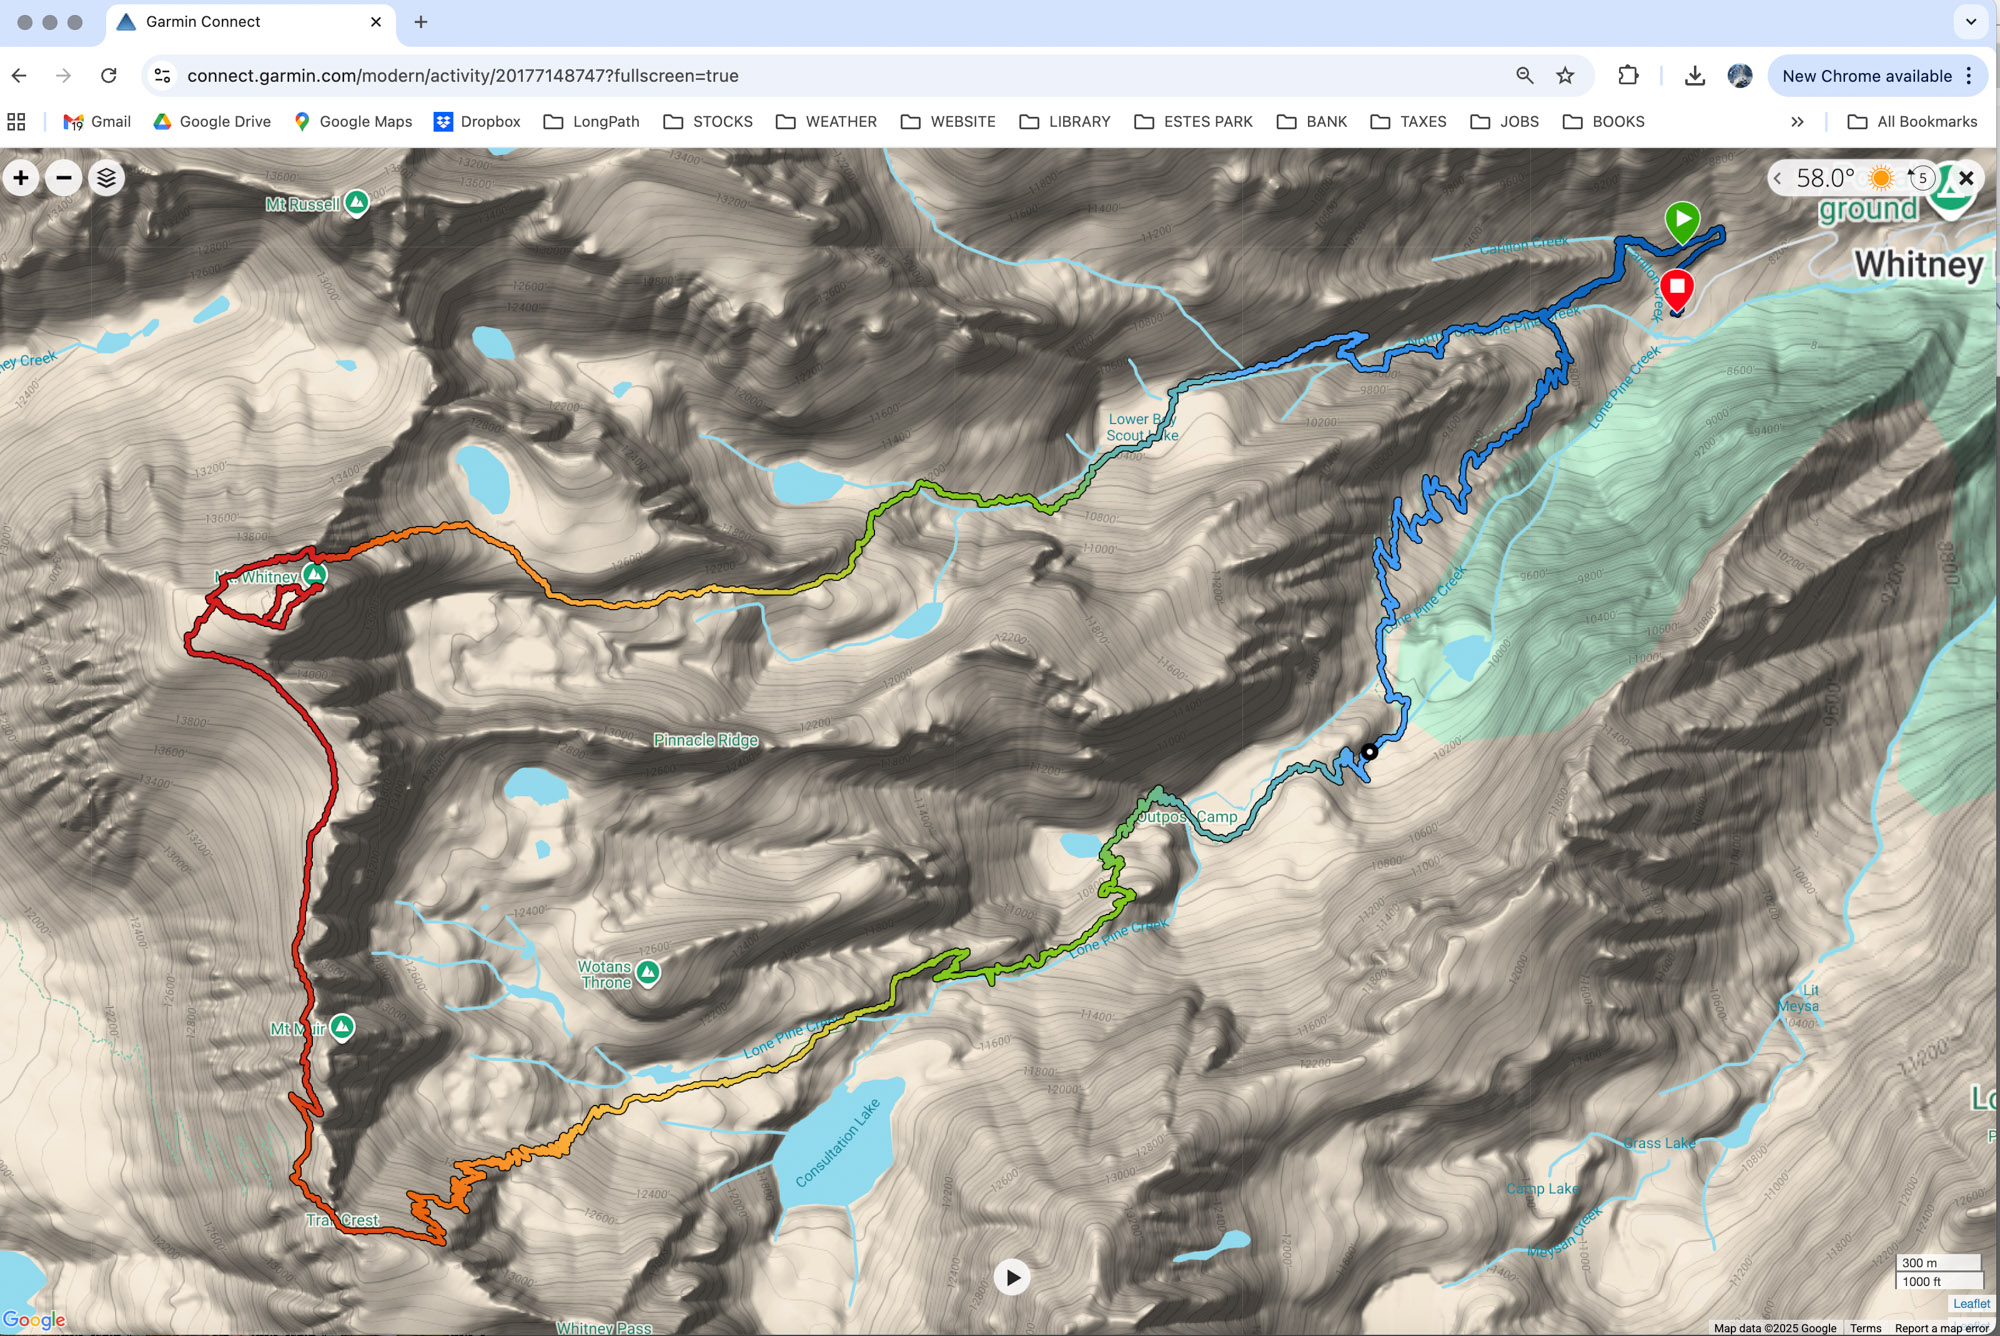Screen dimensions: 2000x1336
Task: Click the green start marker
Action: click(x=1682, y=219)
